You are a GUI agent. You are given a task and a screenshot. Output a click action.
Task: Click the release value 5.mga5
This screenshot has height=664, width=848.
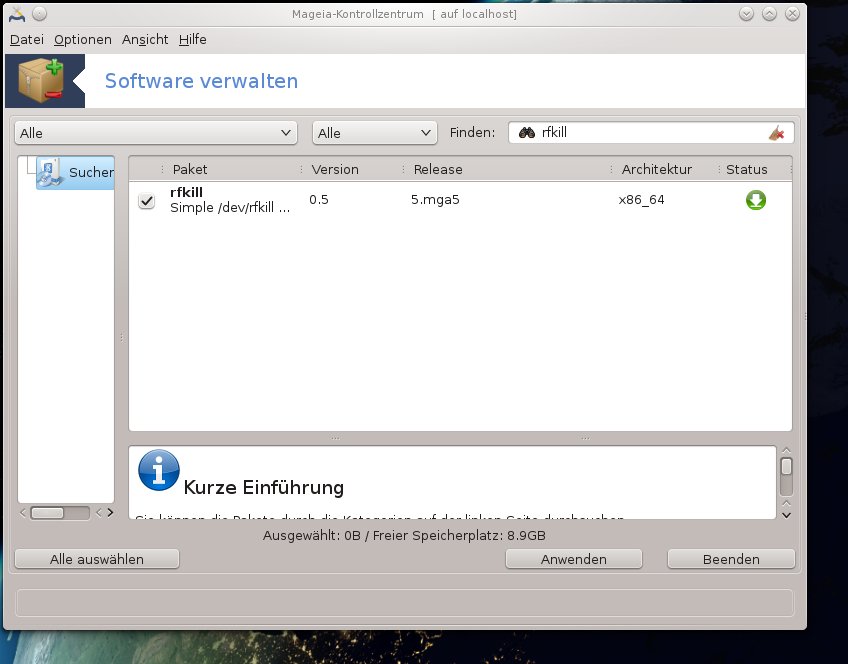435,200
